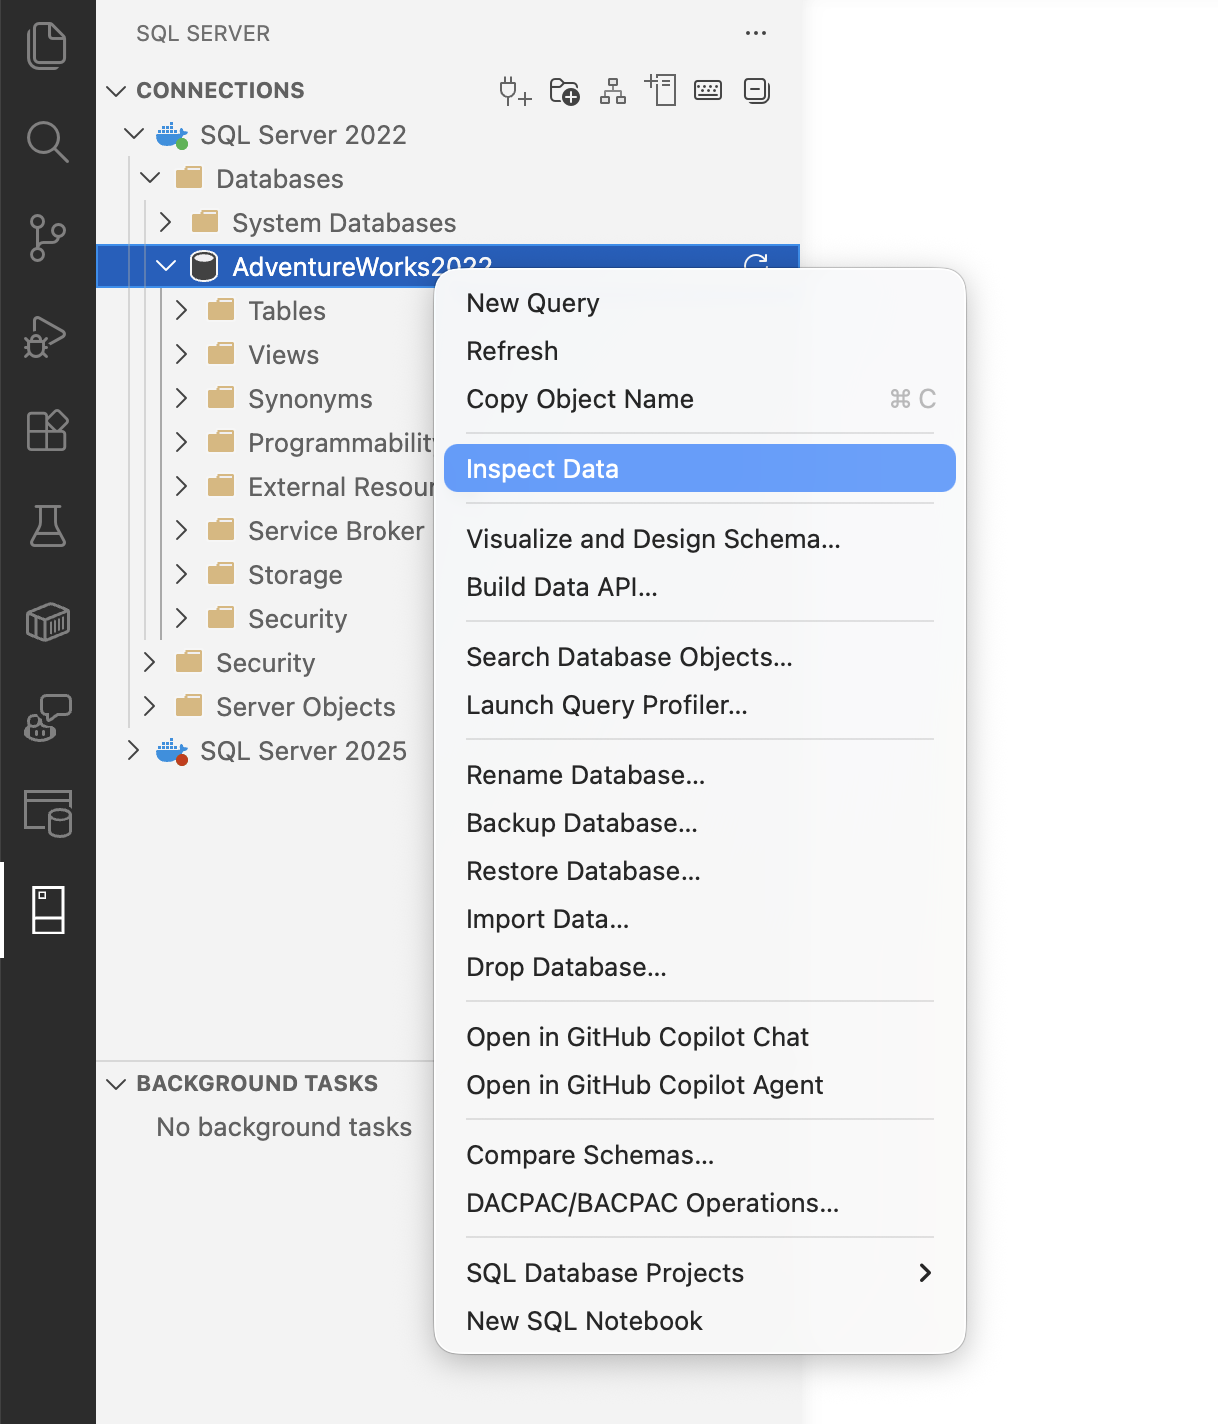Click the 'No background tasks' text

click(x=284, y=1127)
